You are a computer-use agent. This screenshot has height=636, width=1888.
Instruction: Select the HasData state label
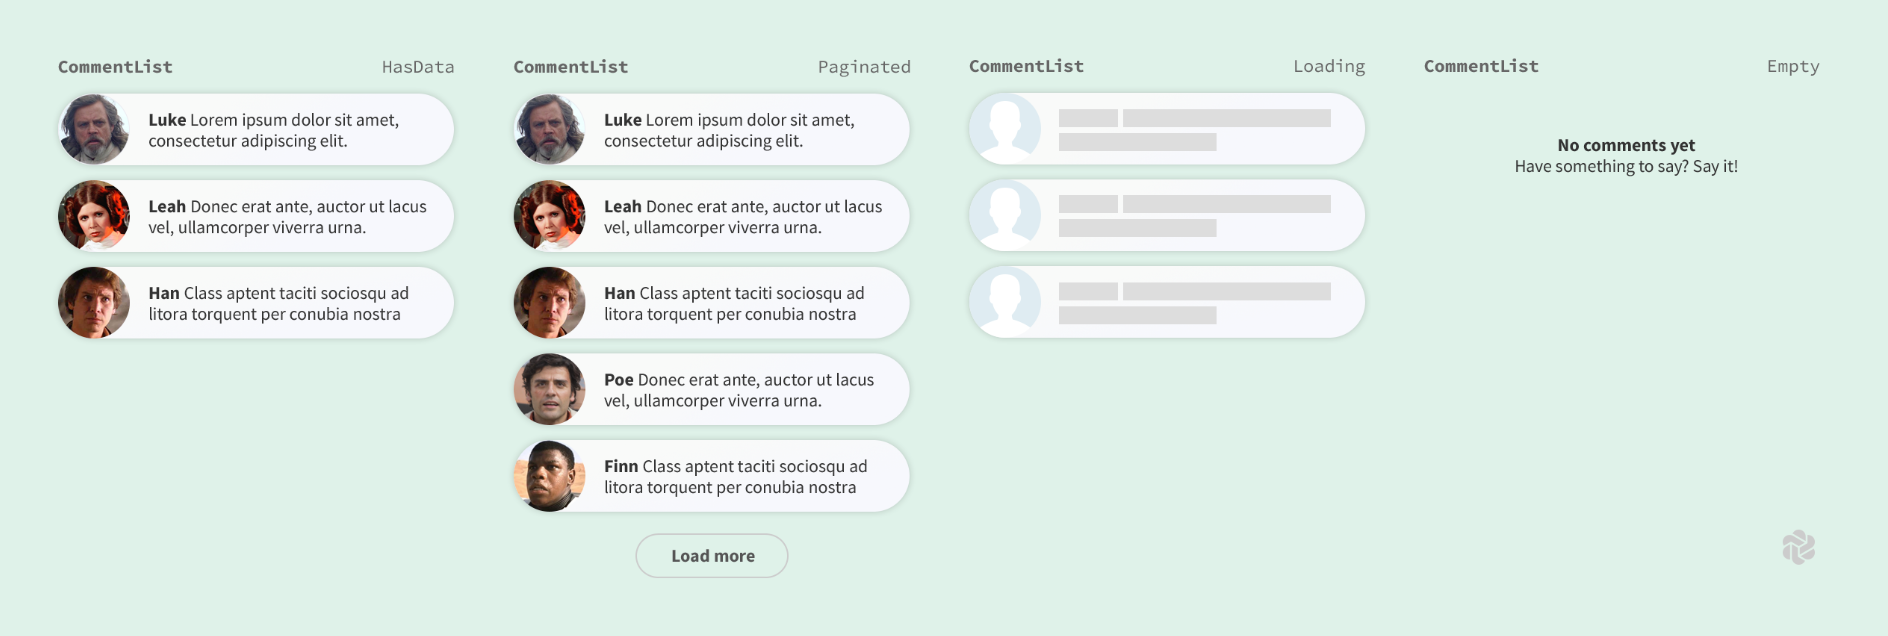point(418,67)
